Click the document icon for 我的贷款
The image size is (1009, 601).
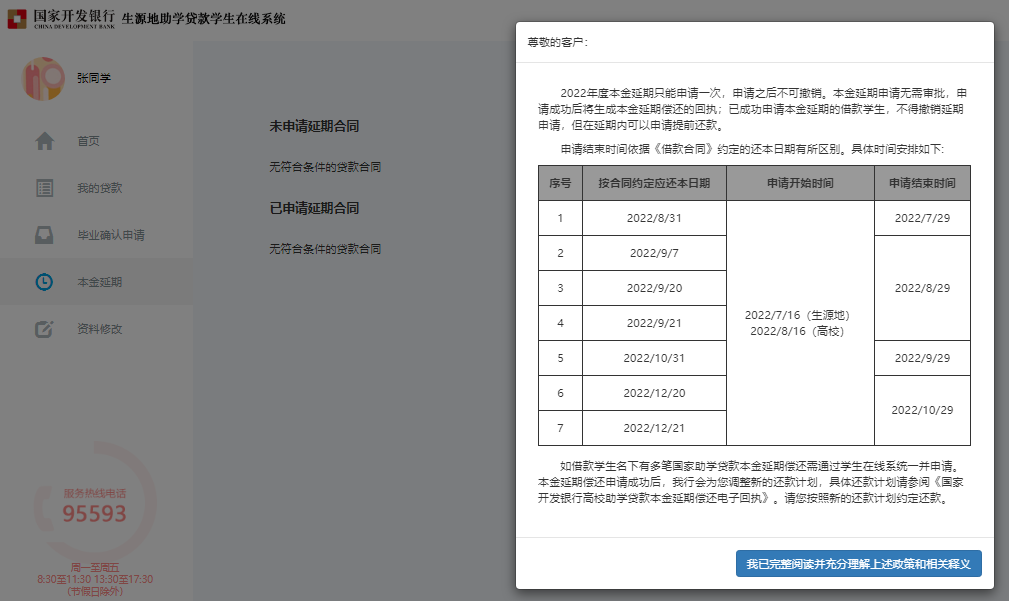[44, 188]
